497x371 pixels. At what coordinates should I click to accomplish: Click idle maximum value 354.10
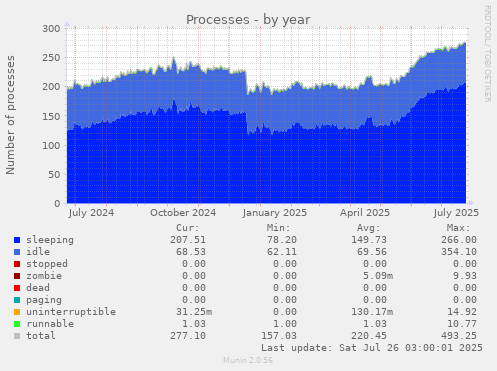click(x=459, y=252)
